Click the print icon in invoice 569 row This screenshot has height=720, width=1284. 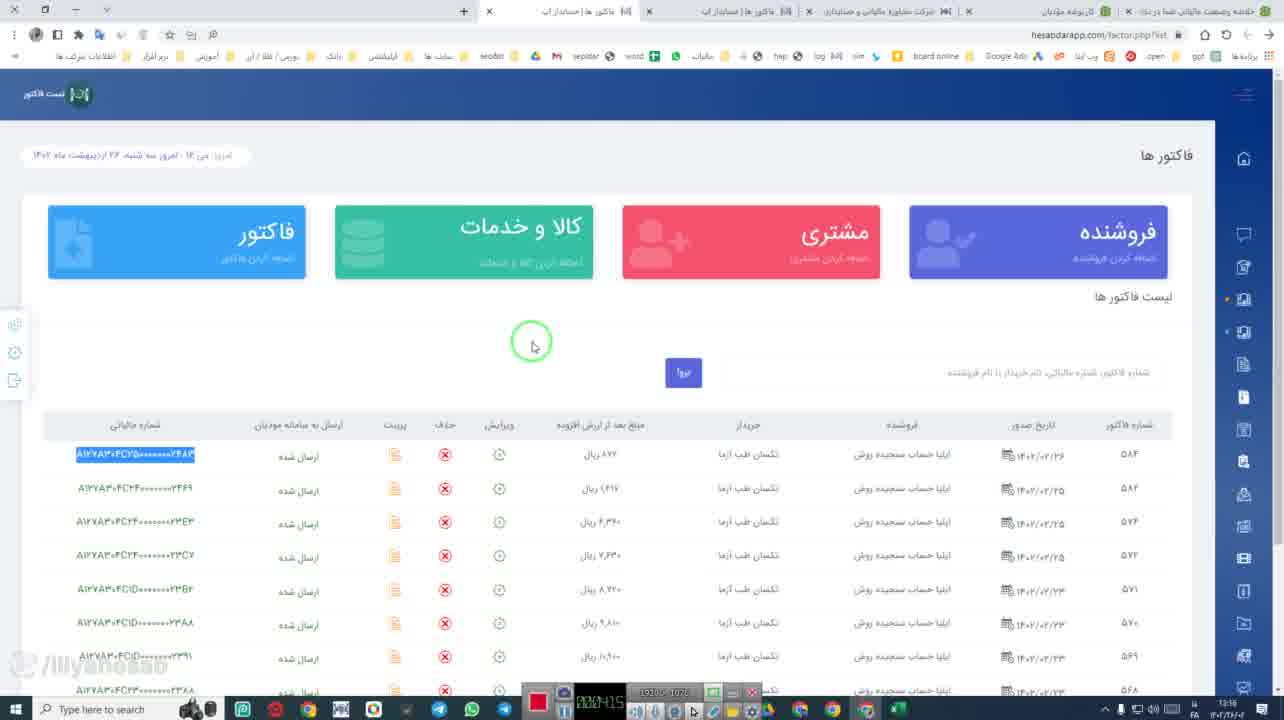395,658
